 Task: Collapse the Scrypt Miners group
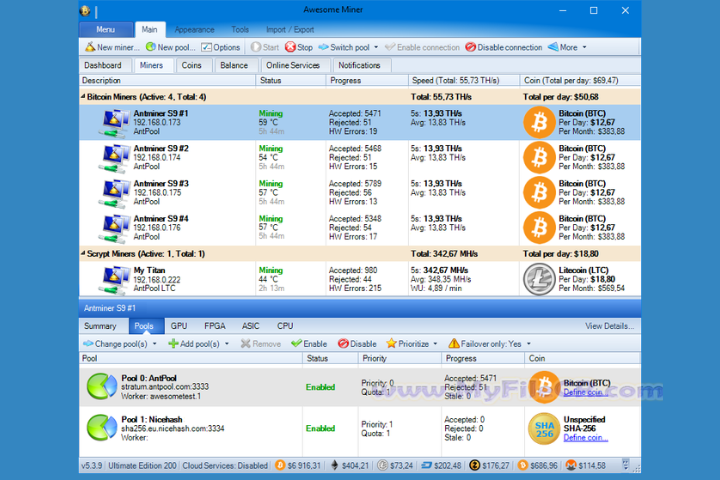83,254
